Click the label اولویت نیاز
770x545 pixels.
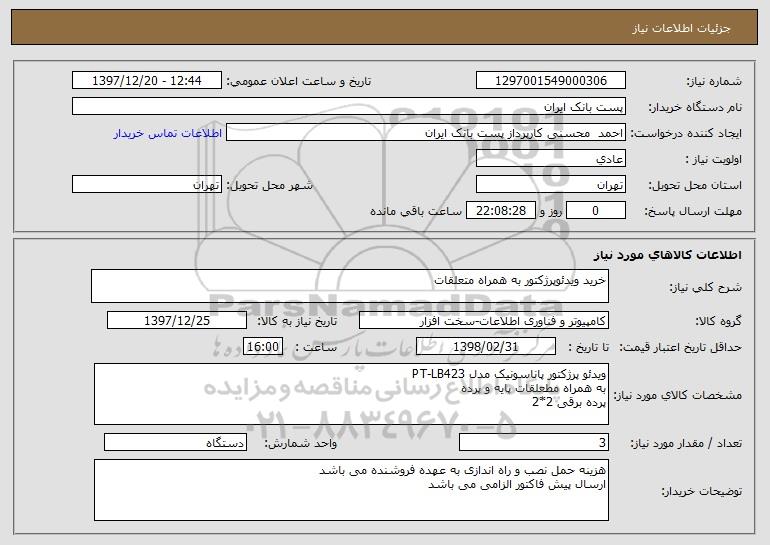pyautogui.click(x=714, y=159)
